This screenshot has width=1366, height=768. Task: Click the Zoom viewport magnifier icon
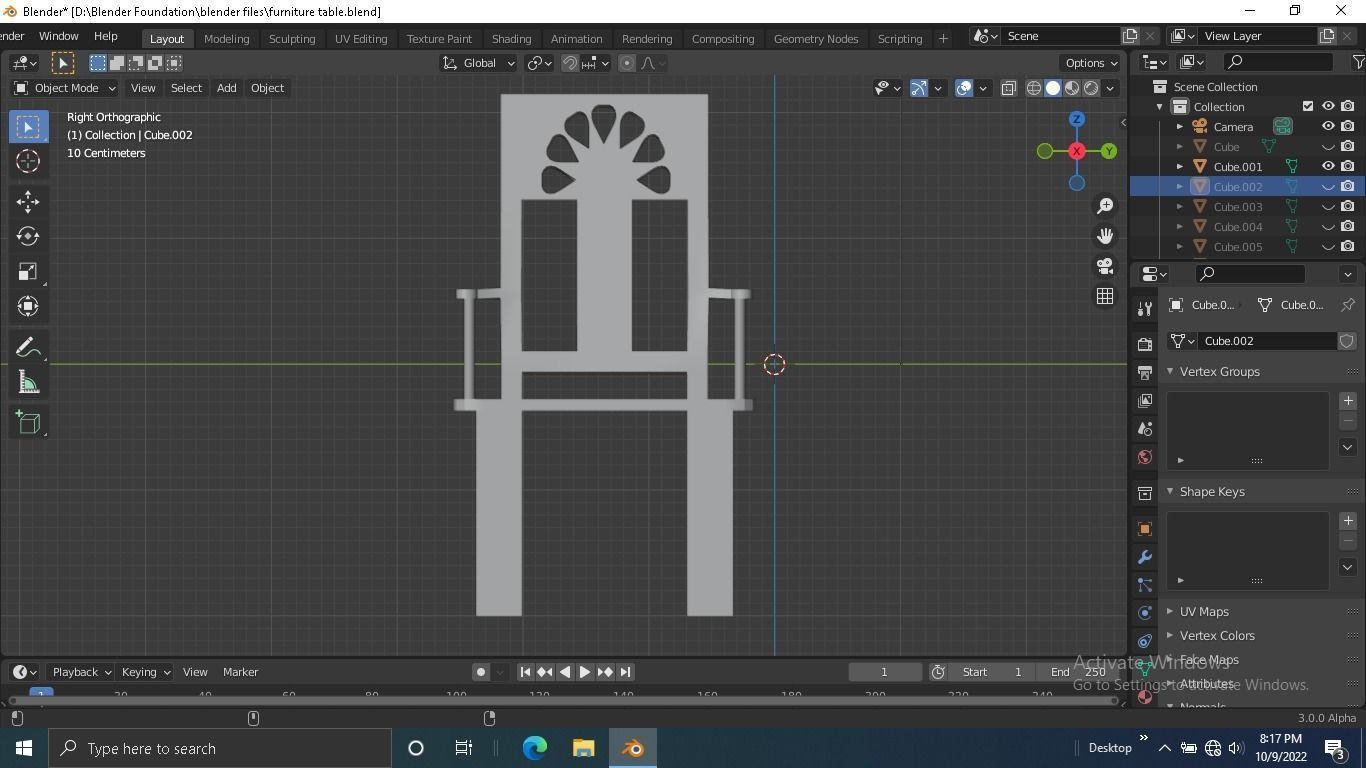point(1105,206)
